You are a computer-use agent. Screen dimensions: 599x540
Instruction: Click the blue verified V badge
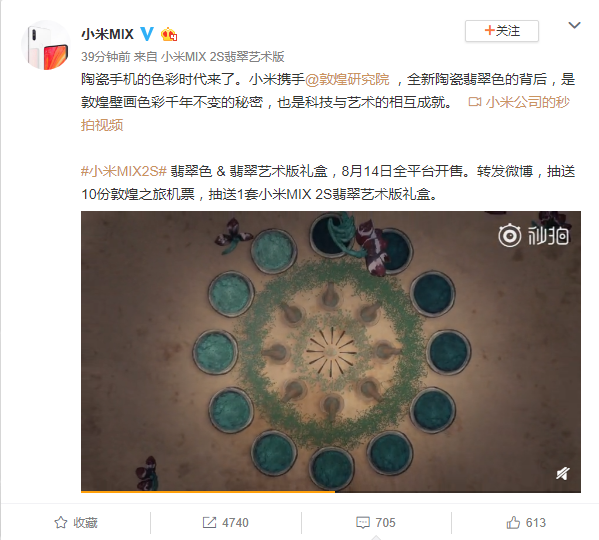tap(147, 34)
